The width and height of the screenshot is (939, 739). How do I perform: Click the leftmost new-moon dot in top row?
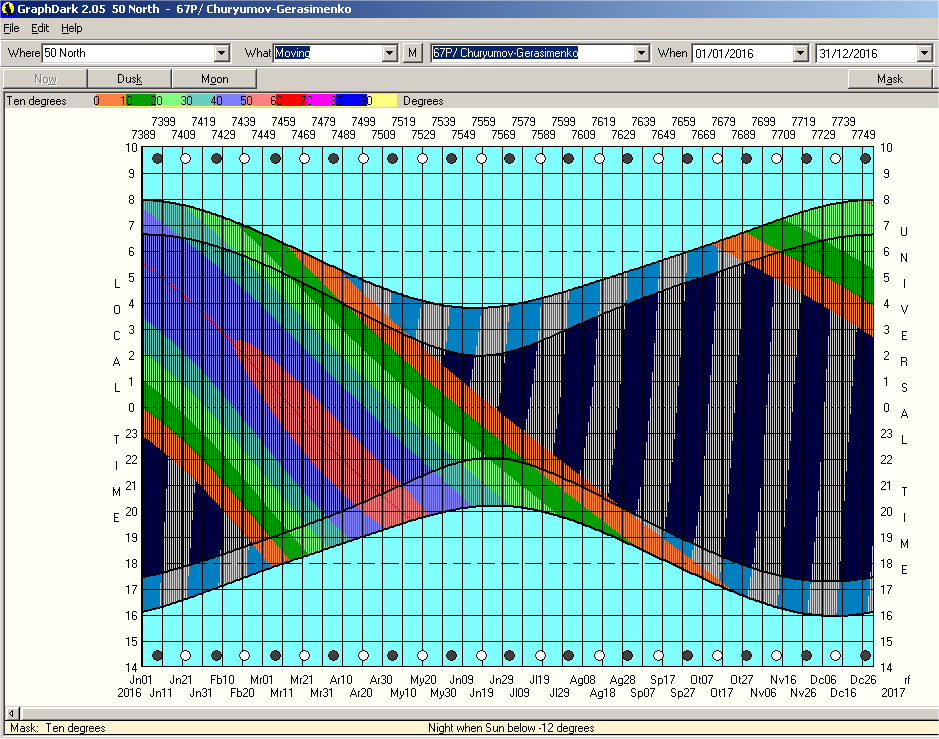pyautogui.click(x=156, y=158)
